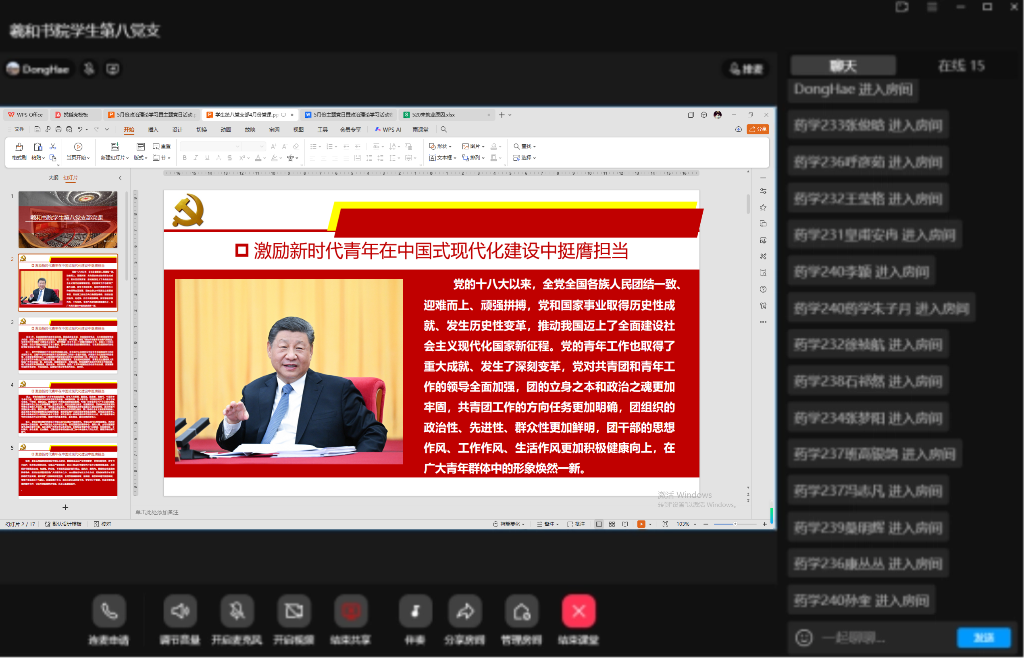Open the 调节音量 volume control
Image resolution: width=1024 pixels, height=658 pixels.
pos(180,610)
